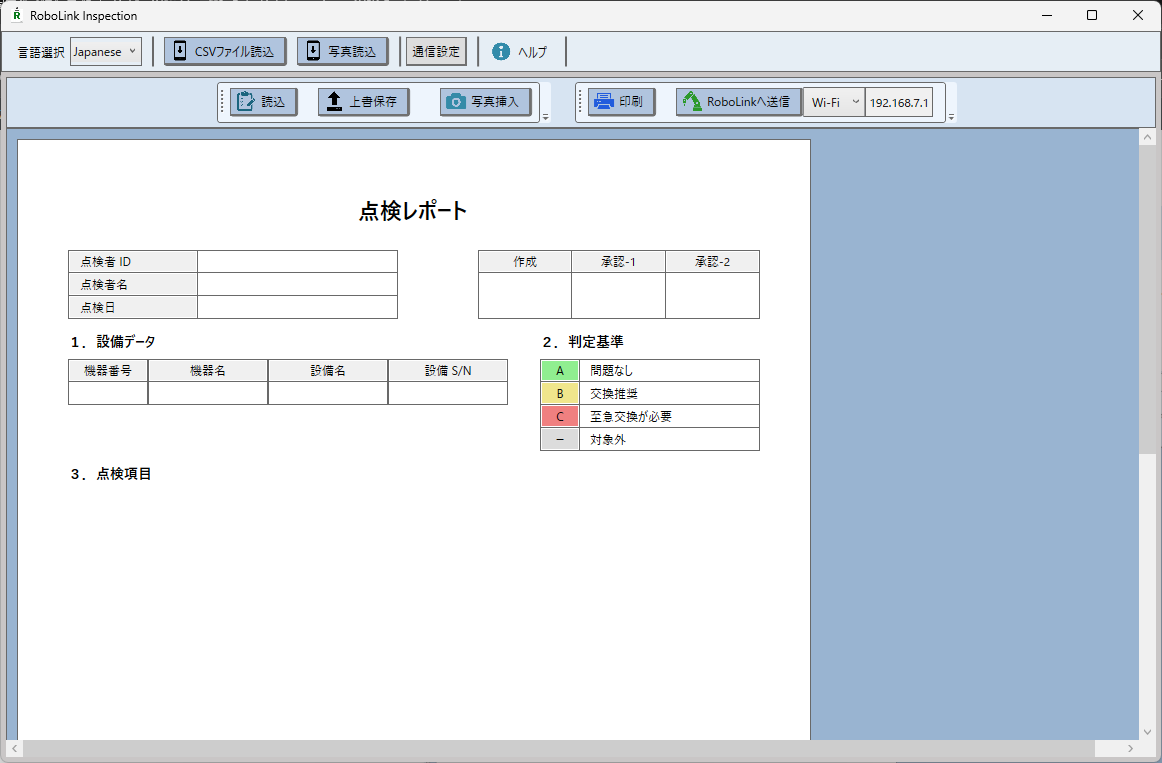Click the empty cell under 設備 S/N

(x=448, y=393)
